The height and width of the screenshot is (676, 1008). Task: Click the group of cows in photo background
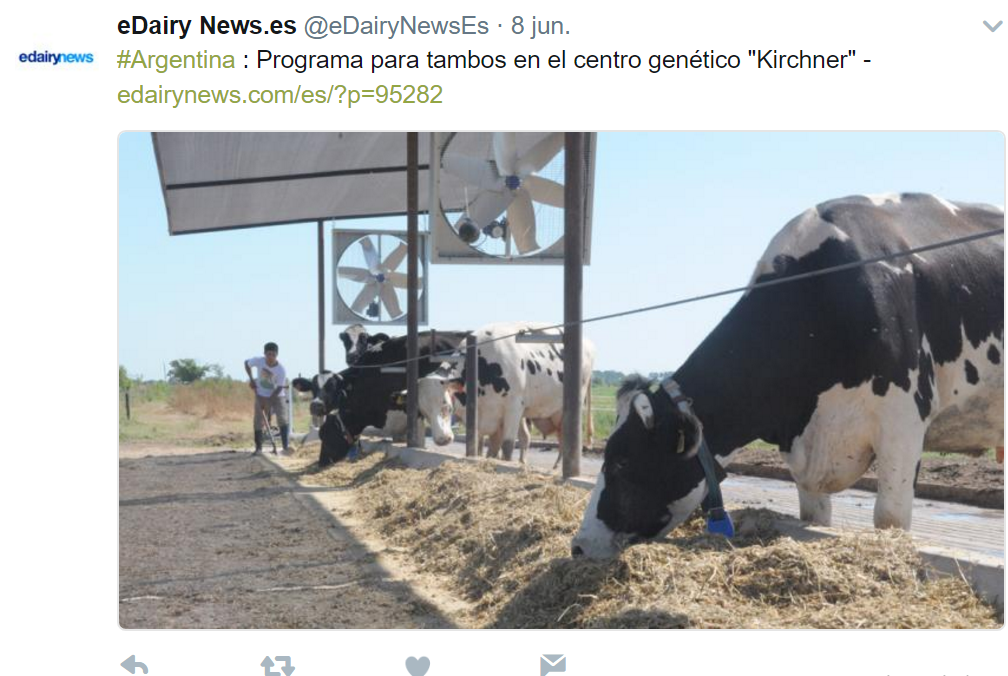(x=444, y=392)
